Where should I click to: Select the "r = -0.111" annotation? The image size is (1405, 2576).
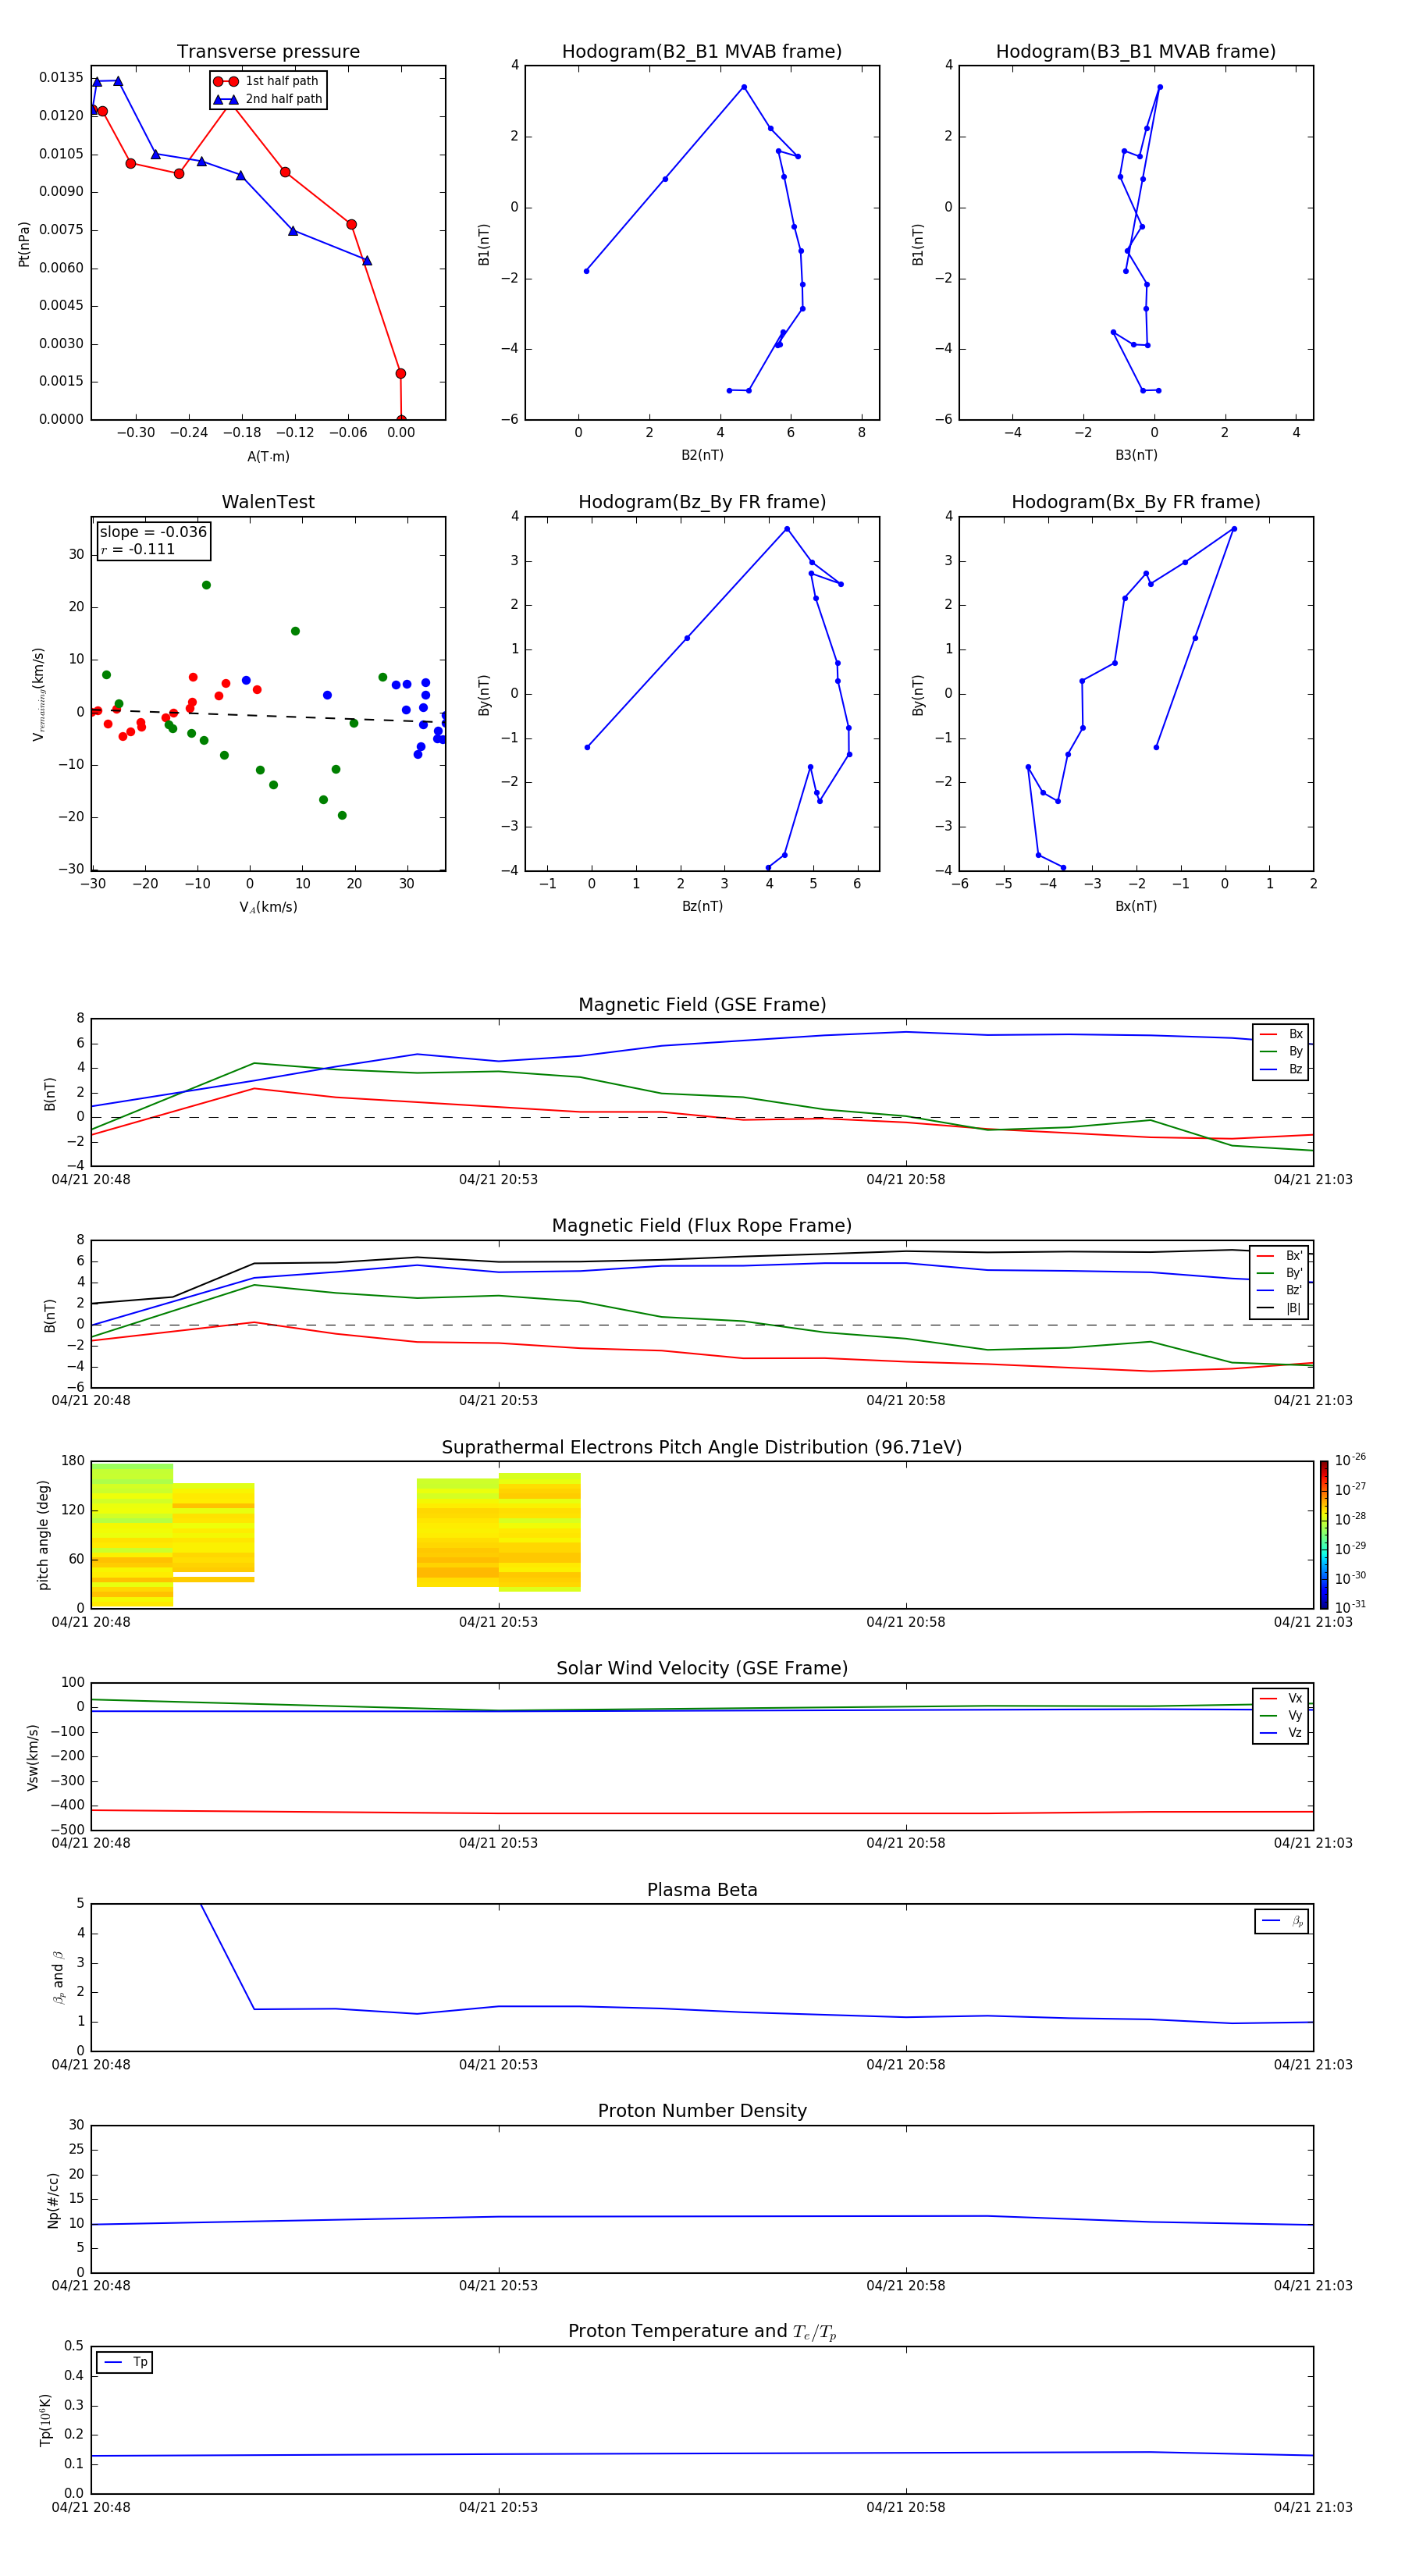[138, 549]
